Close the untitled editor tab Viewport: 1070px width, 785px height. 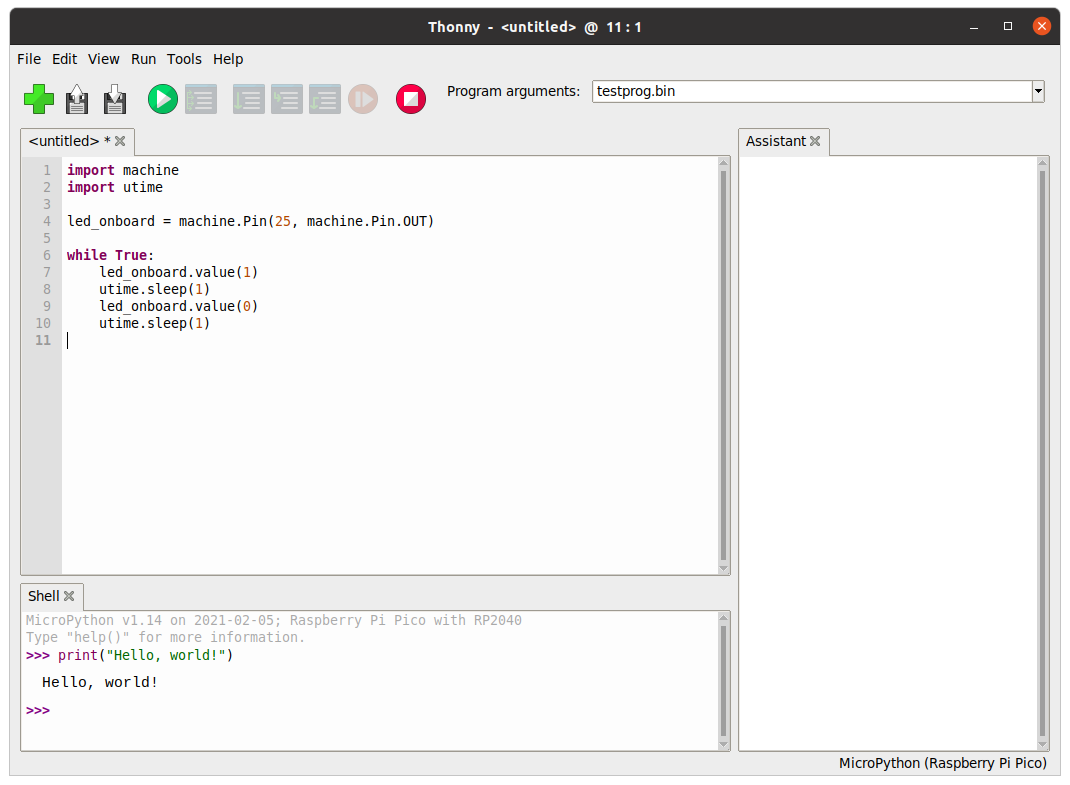click(x=120, y=141)
